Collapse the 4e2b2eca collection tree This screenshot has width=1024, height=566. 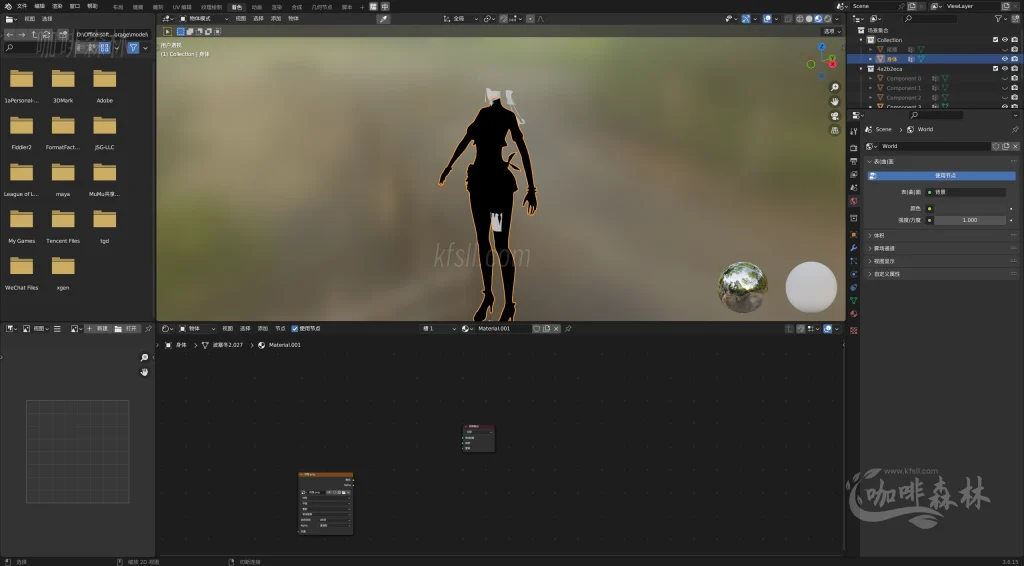861,69
